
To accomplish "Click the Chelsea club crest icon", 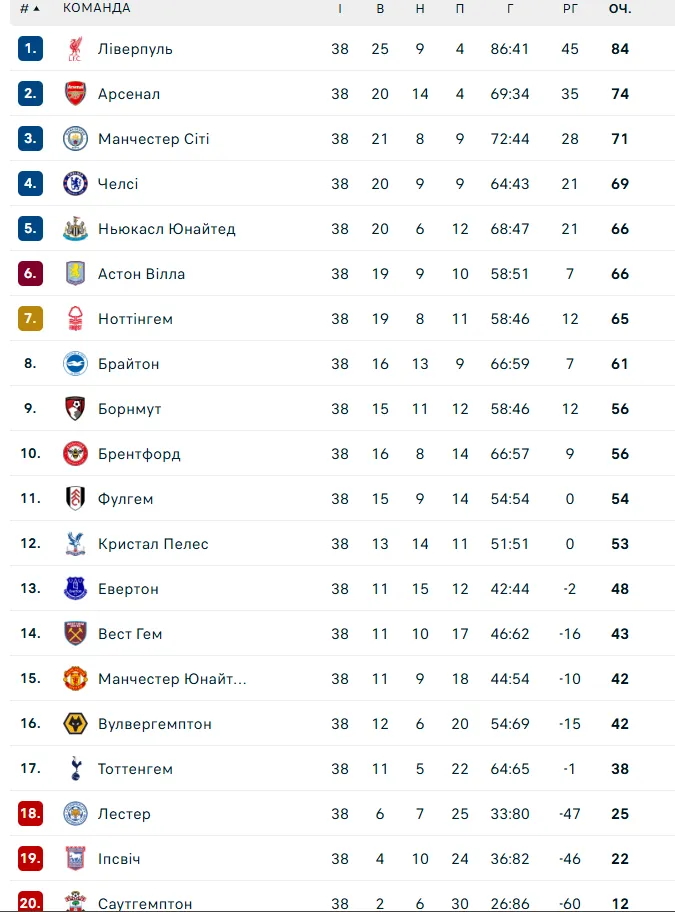I will [x=75, y=184].
